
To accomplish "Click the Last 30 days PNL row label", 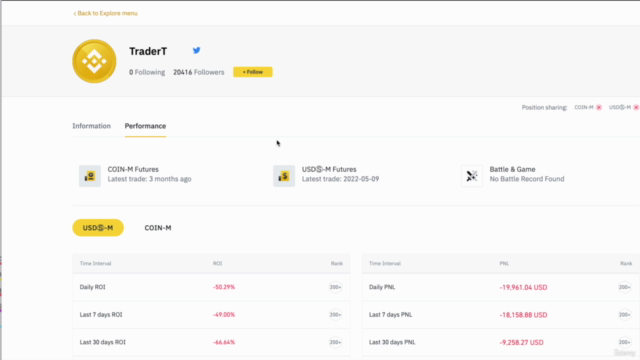I will click(392, 342).
